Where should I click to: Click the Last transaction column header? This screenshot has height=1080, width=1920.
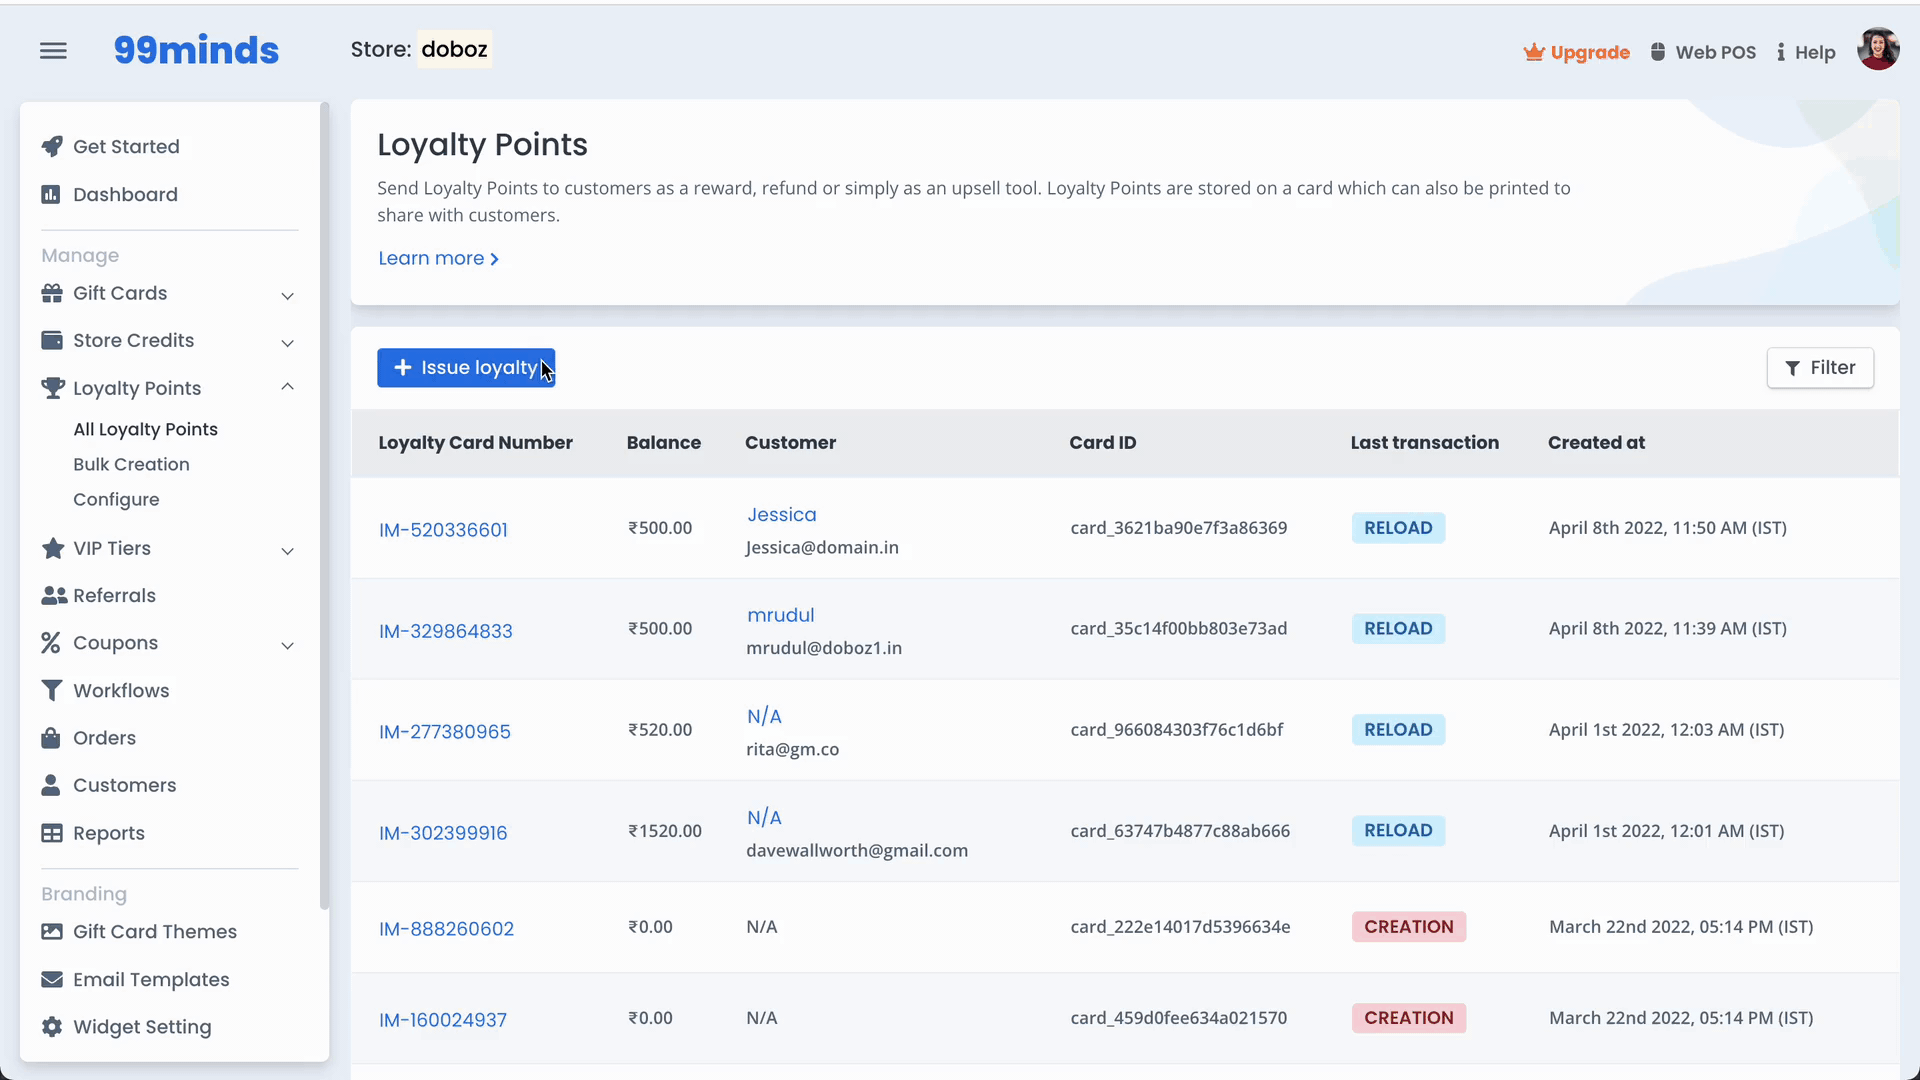(x=1424, y=443)
